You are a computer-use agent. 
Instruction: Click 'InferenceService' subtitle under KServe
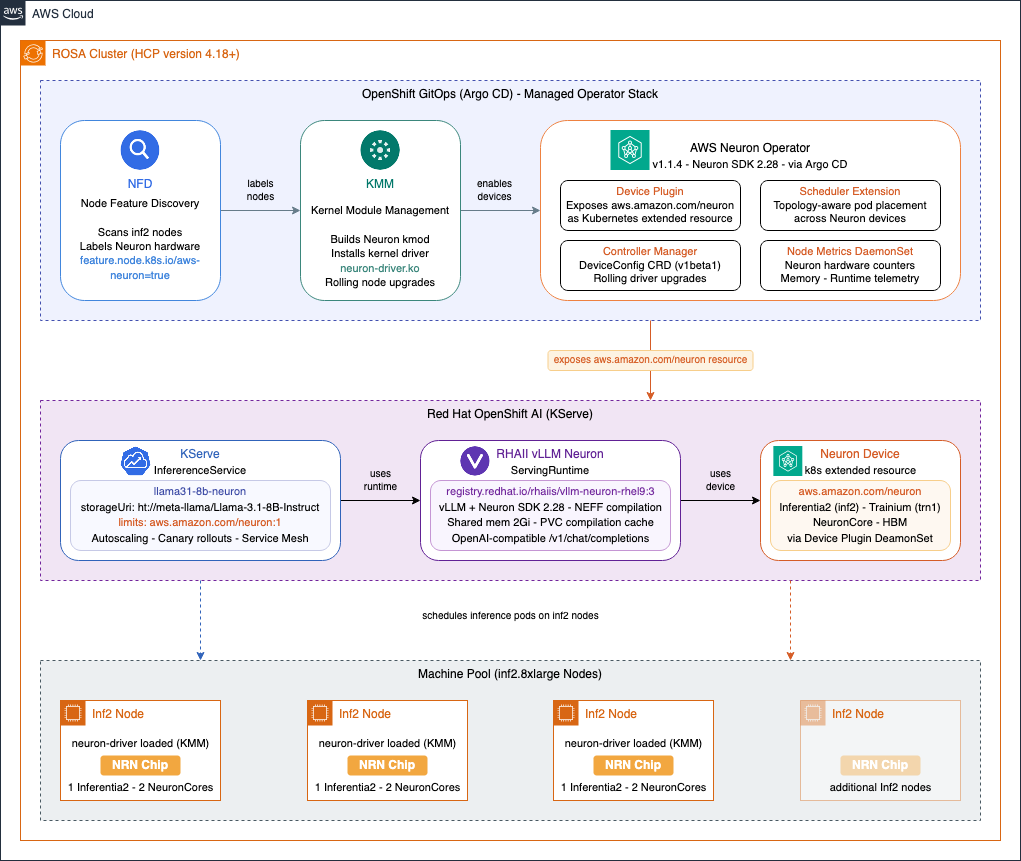(199, 470)
